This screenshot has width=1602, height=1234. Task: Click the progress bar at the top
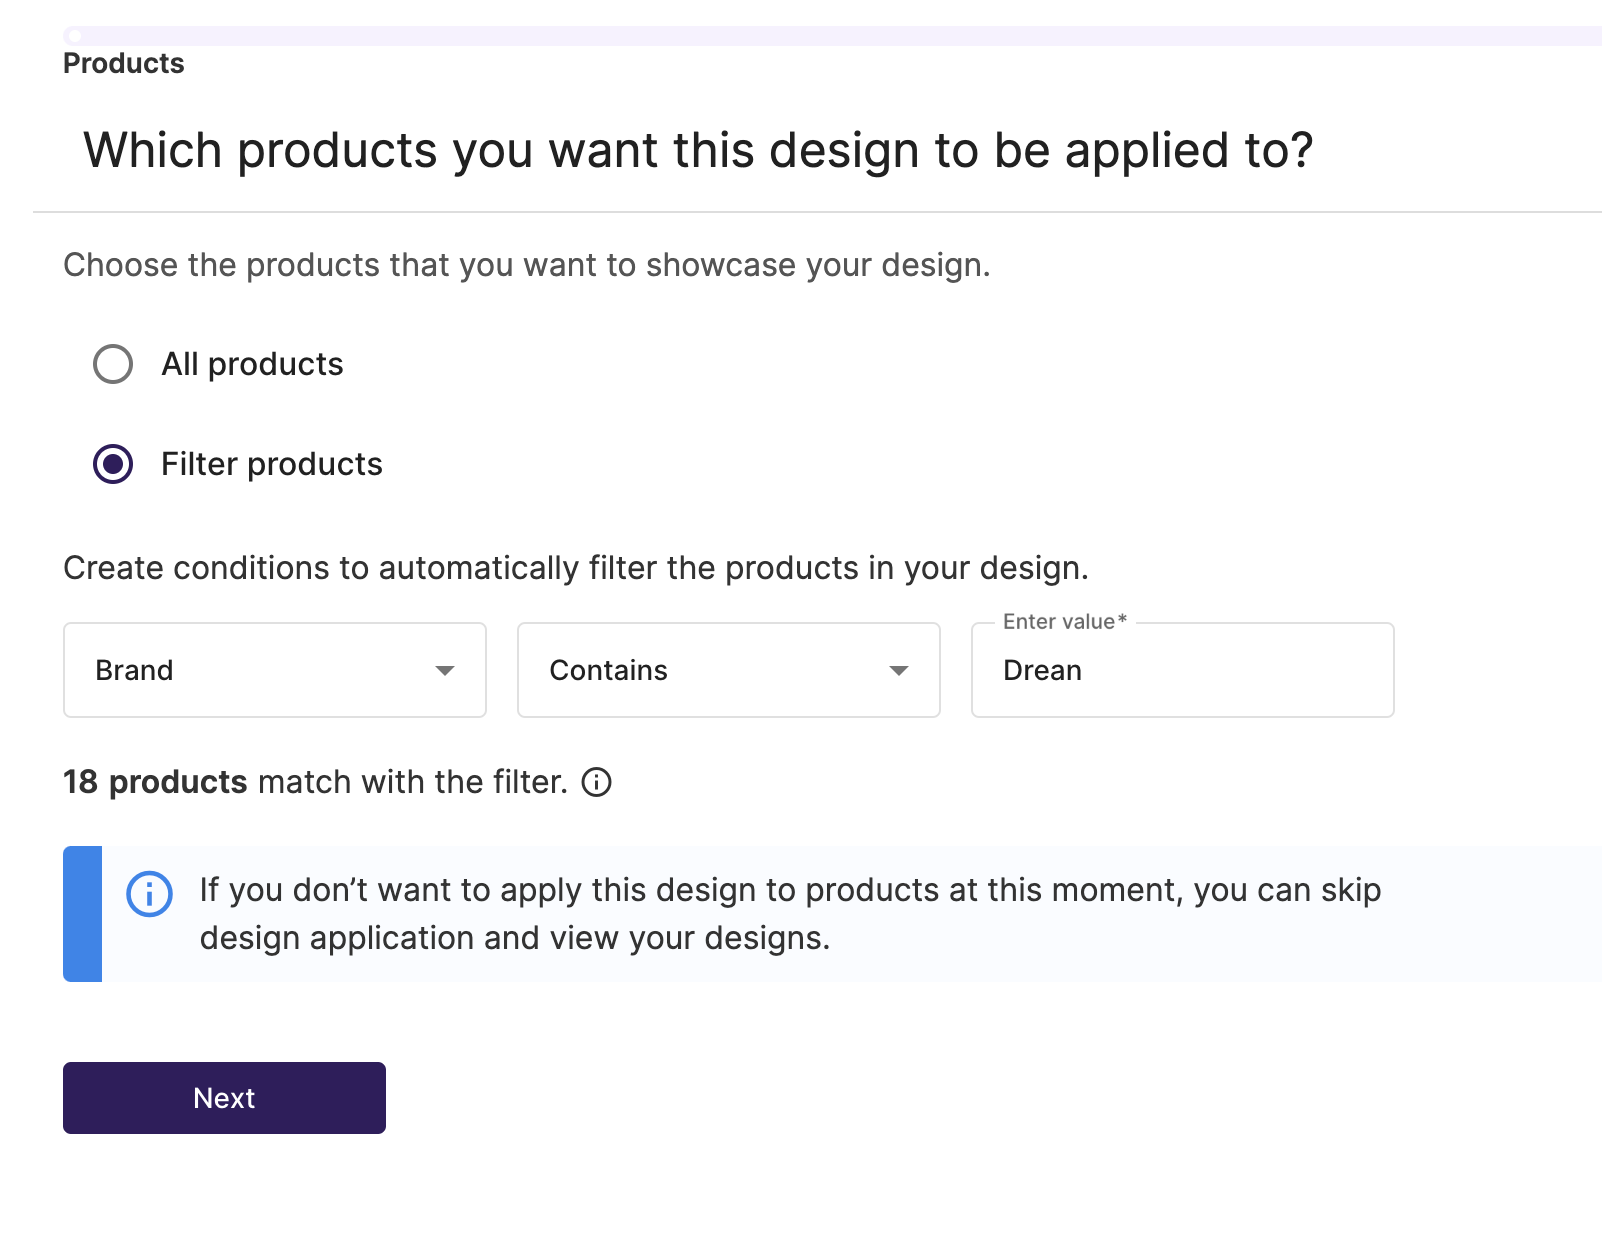(x=832, y=36)
